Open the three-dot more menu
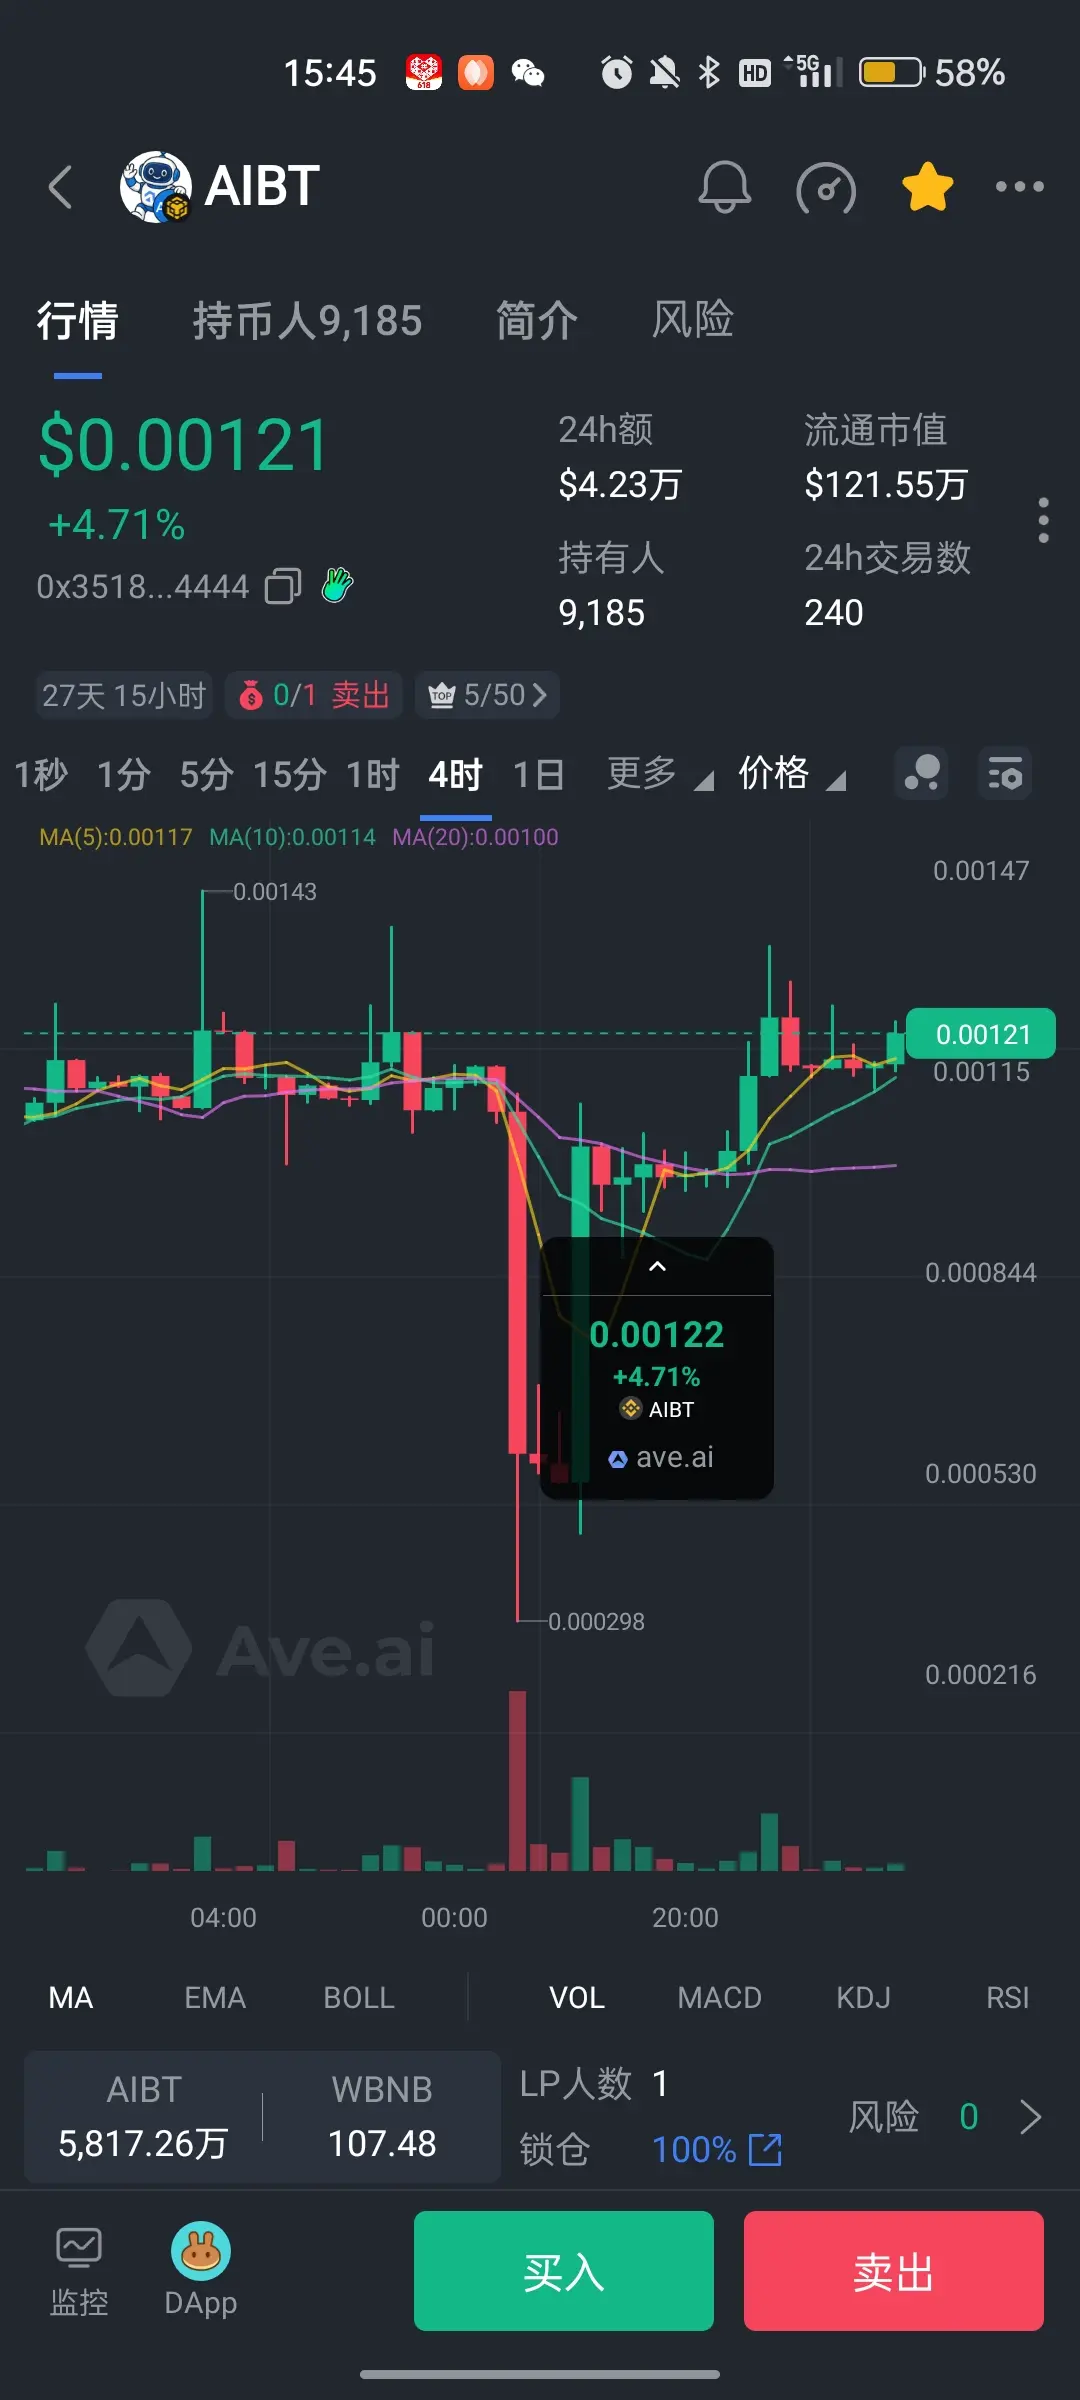This screenshot has width=1080, height=2400. click(1020, 187)
